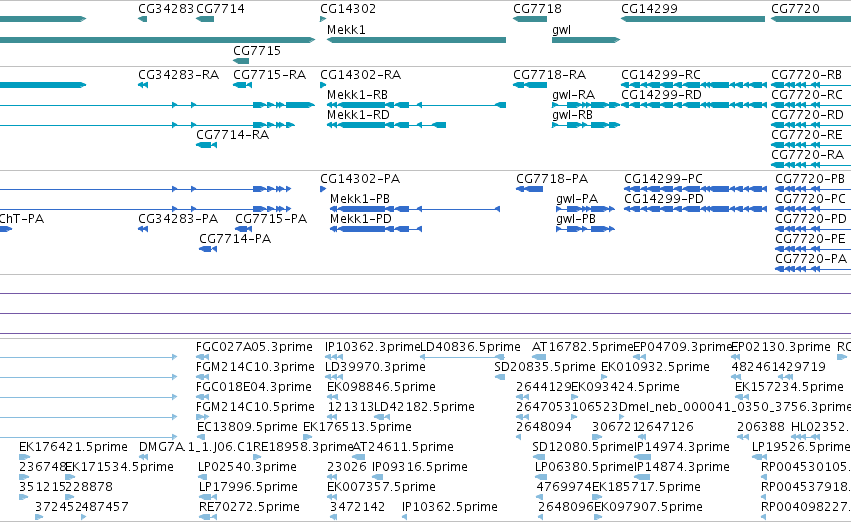Image resolution: width=851 pixels, height=522 pixels.
Task: Open the RE70272.5prime EST label
Action: [249, 507]
